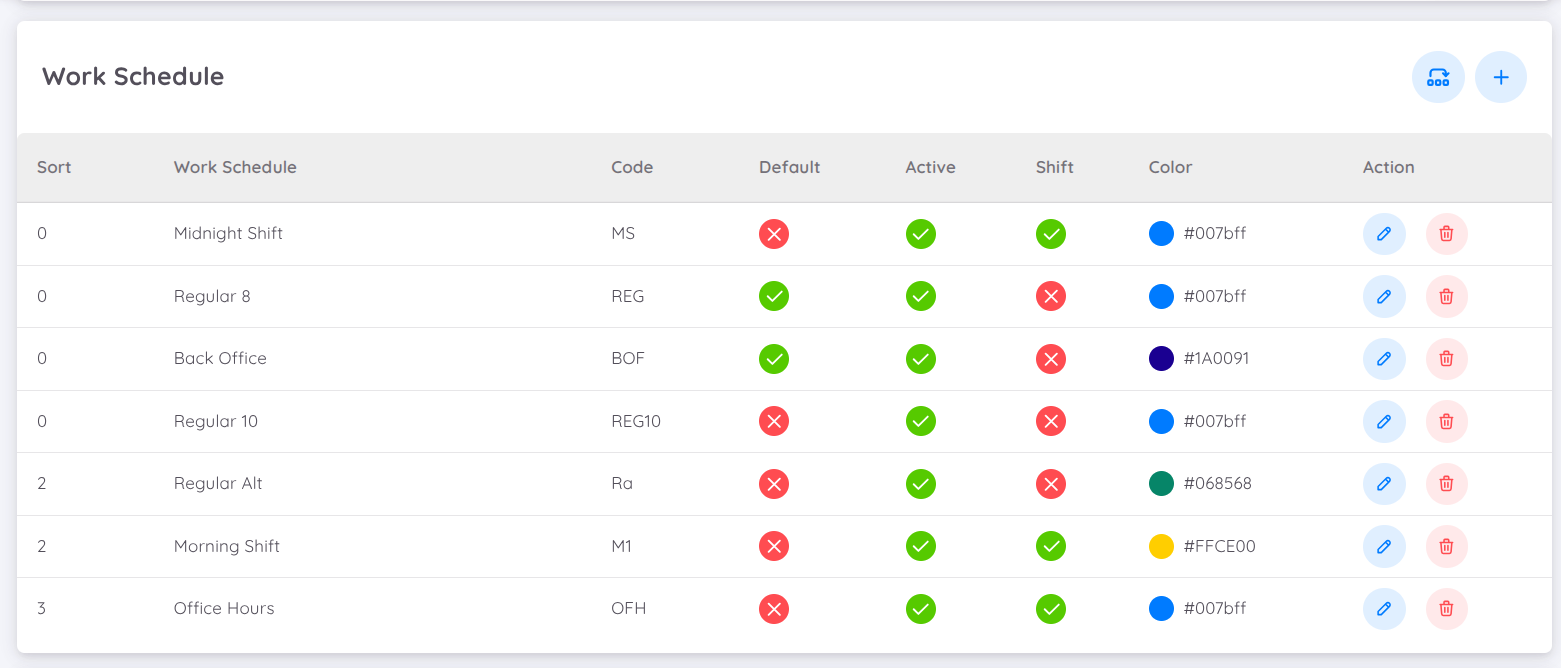Click the Code column header
Image resolution: width=1561 pixels, height=668 pixels.
pos(632,167)
